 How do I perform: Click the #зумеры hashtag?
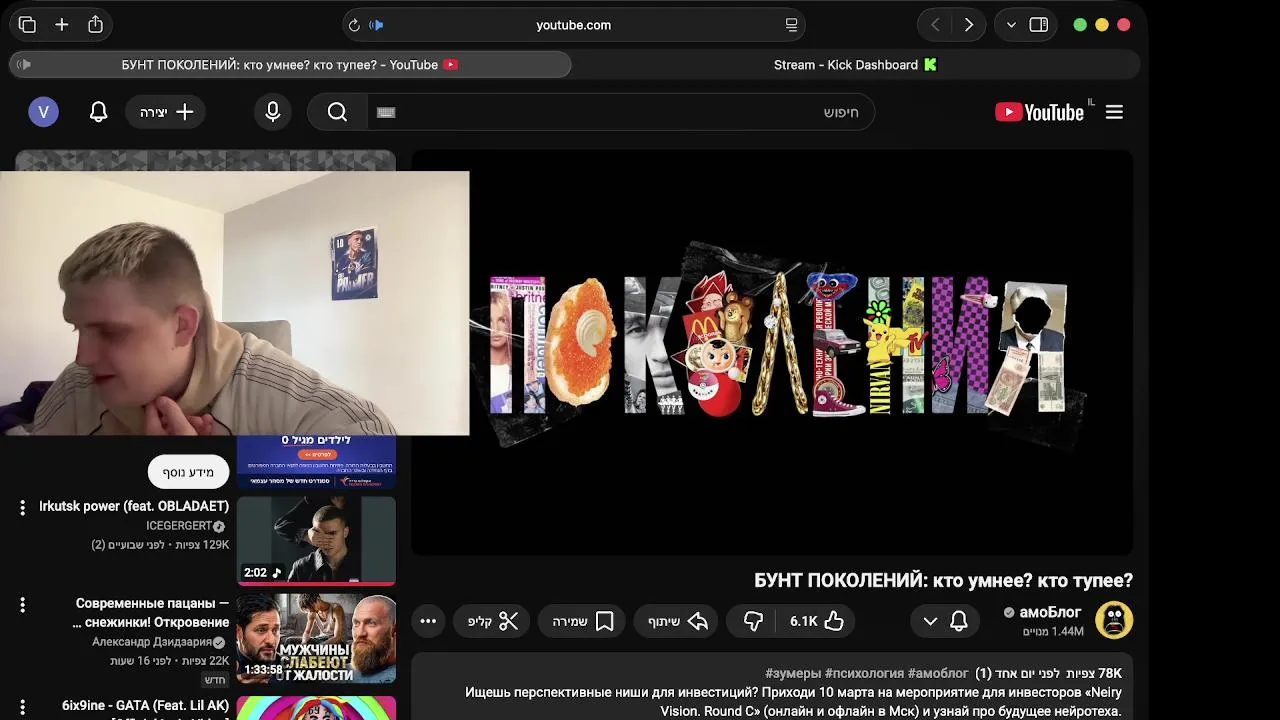coord(793,674)
